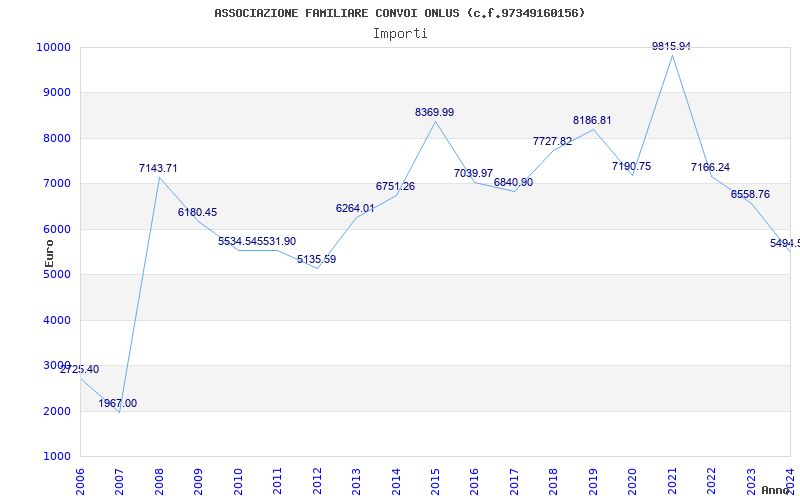Click the 2009 x-axis year label
800x500 pixels.
pyautogui.click(x=198, y=481)
